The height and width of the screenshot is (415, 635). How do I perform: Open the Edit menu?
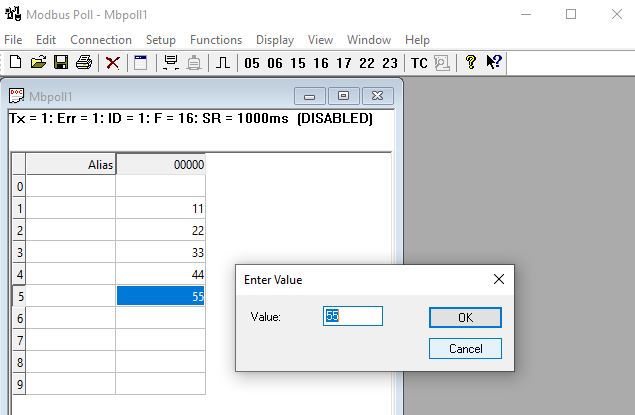tap(46, 40)
